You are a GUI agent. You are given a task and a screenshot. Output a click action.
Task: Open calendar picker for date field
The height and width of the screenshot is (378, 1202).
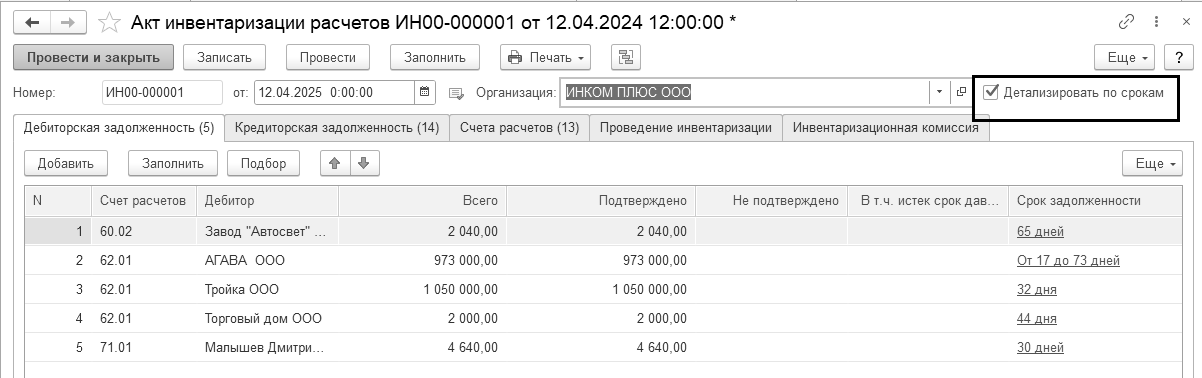click(x=425, y=92)
